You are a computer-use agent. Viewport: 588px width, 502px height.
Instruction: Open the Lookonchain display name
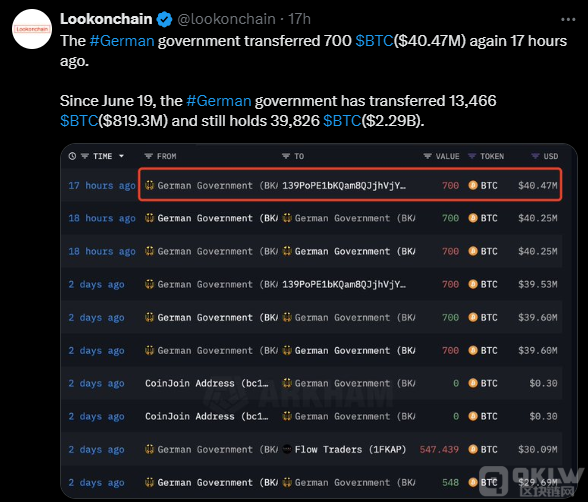[106, 19]
